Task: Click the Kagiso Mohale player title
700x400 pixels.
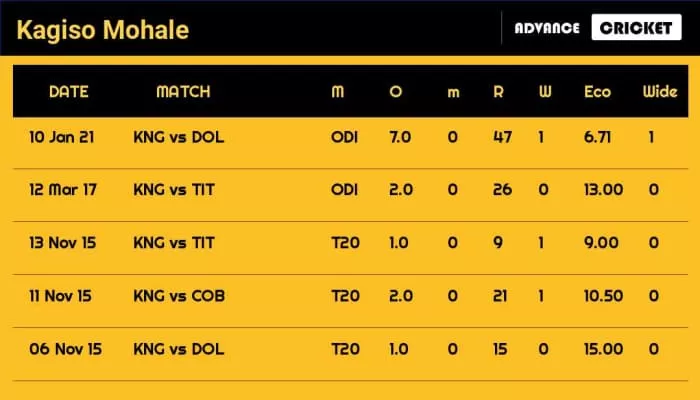Action: coord(100,29)
